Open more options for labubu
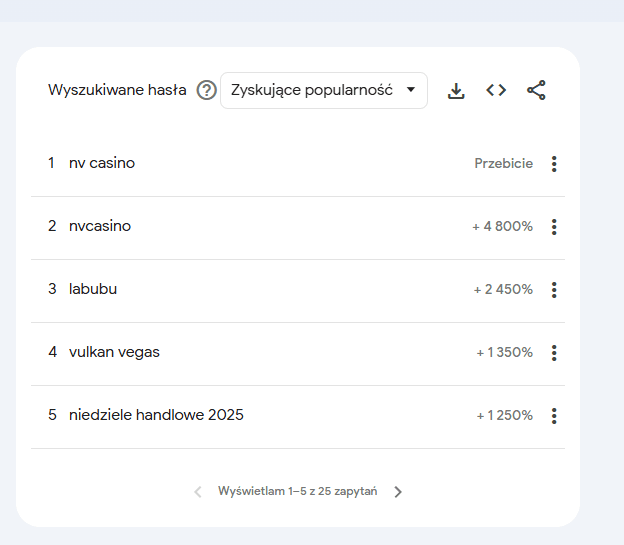624x545 pixels. pos(554,290)
